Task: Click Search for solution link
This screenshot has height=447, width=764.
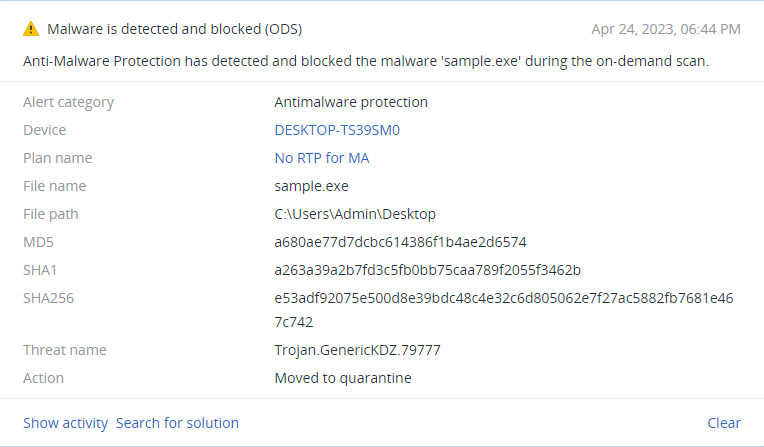Action: coord(177,423)
